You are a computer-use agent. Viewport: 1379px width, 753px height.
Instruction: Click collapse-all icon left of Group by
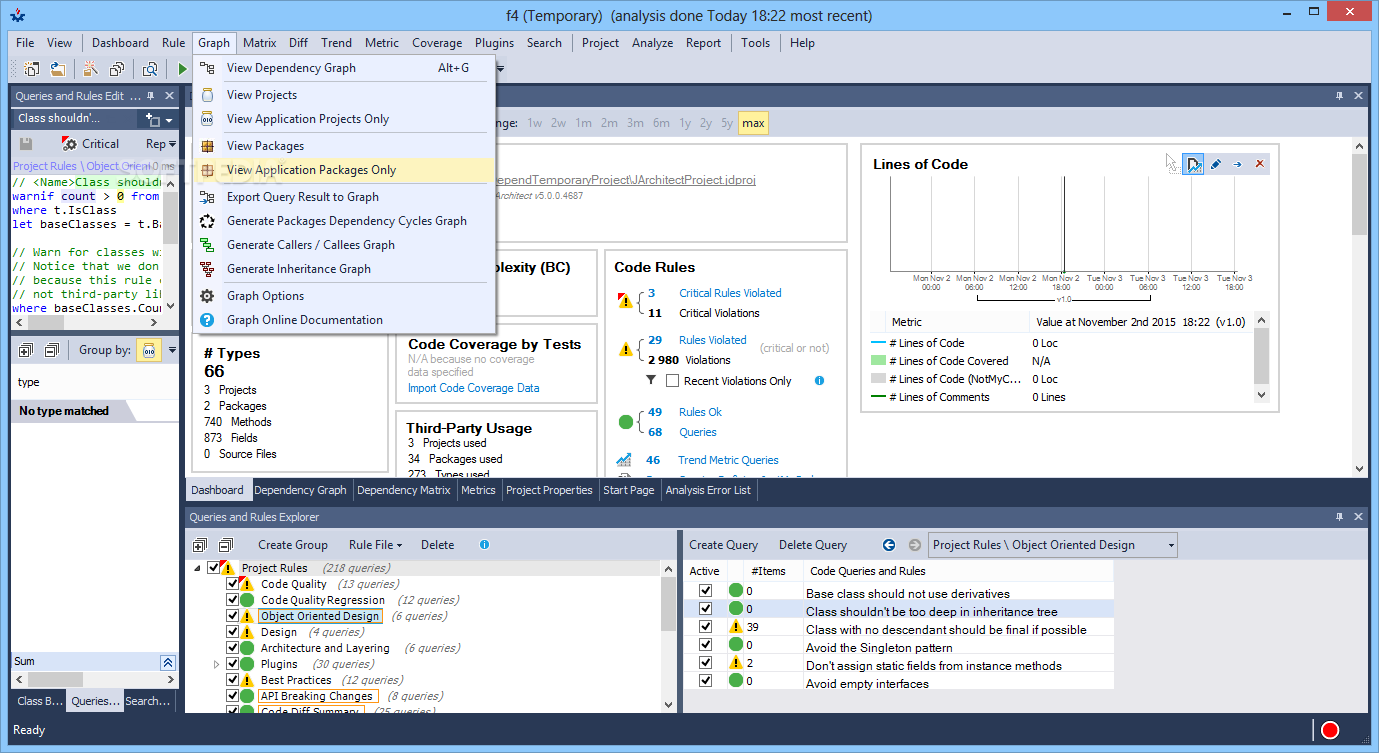coord(51,350)
